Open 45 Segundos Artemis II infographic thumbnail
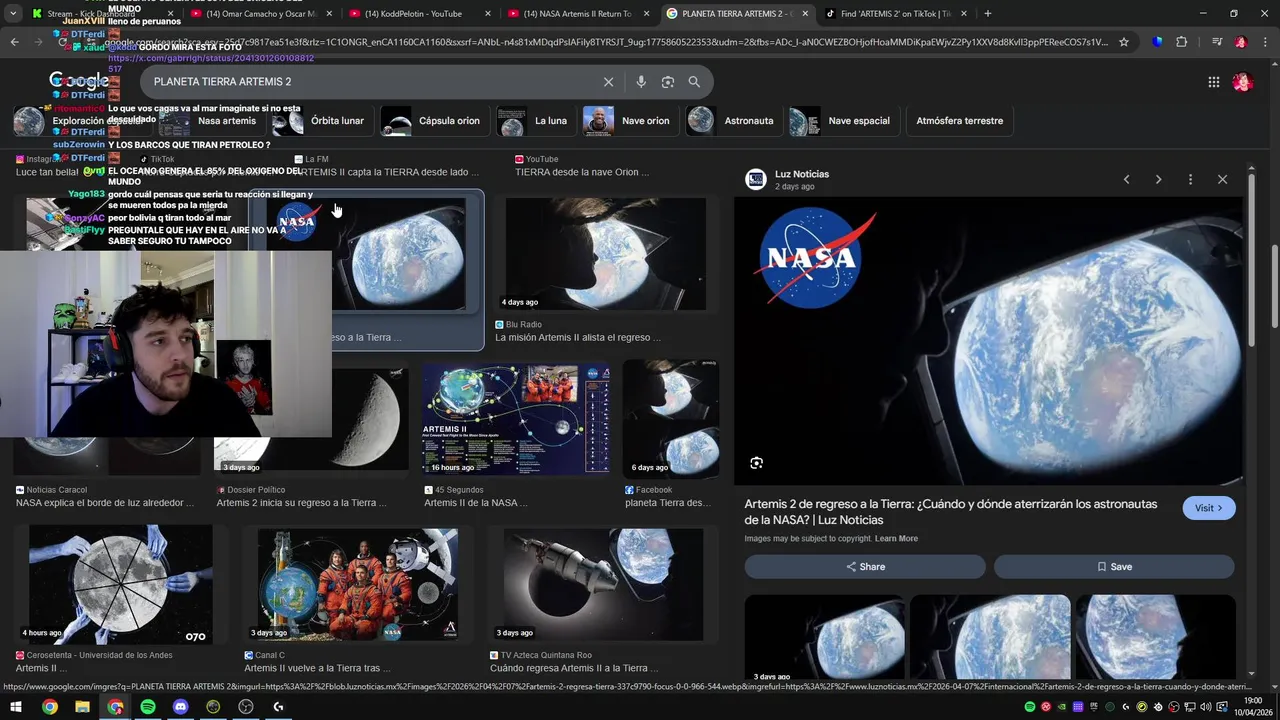Viewport: 1280px width, 720px height. (516, 417)
